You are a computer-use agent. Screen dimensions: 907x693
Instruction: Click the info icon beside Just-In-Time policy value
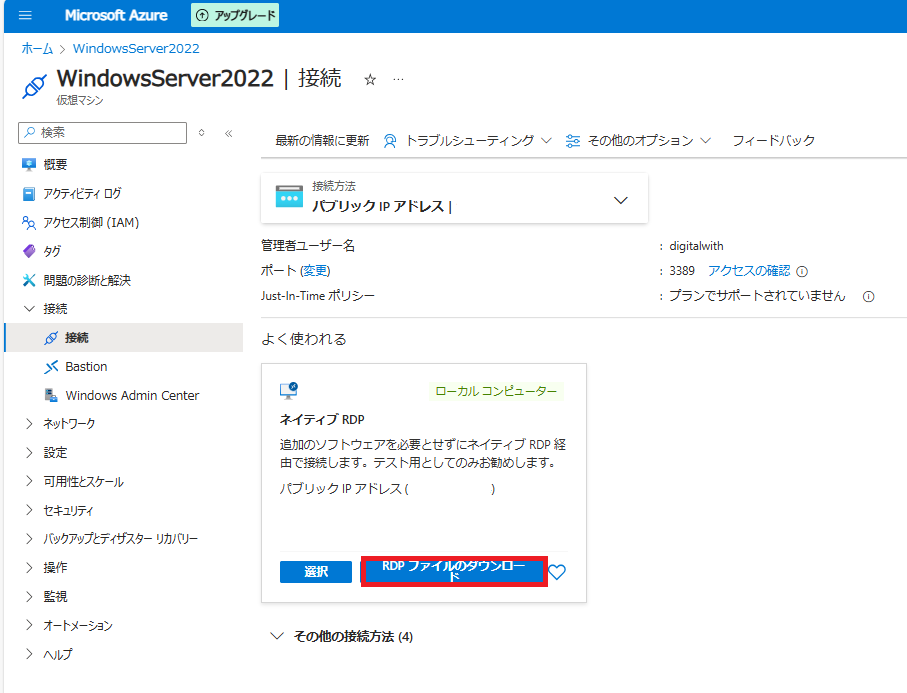[x=868, y=297]
